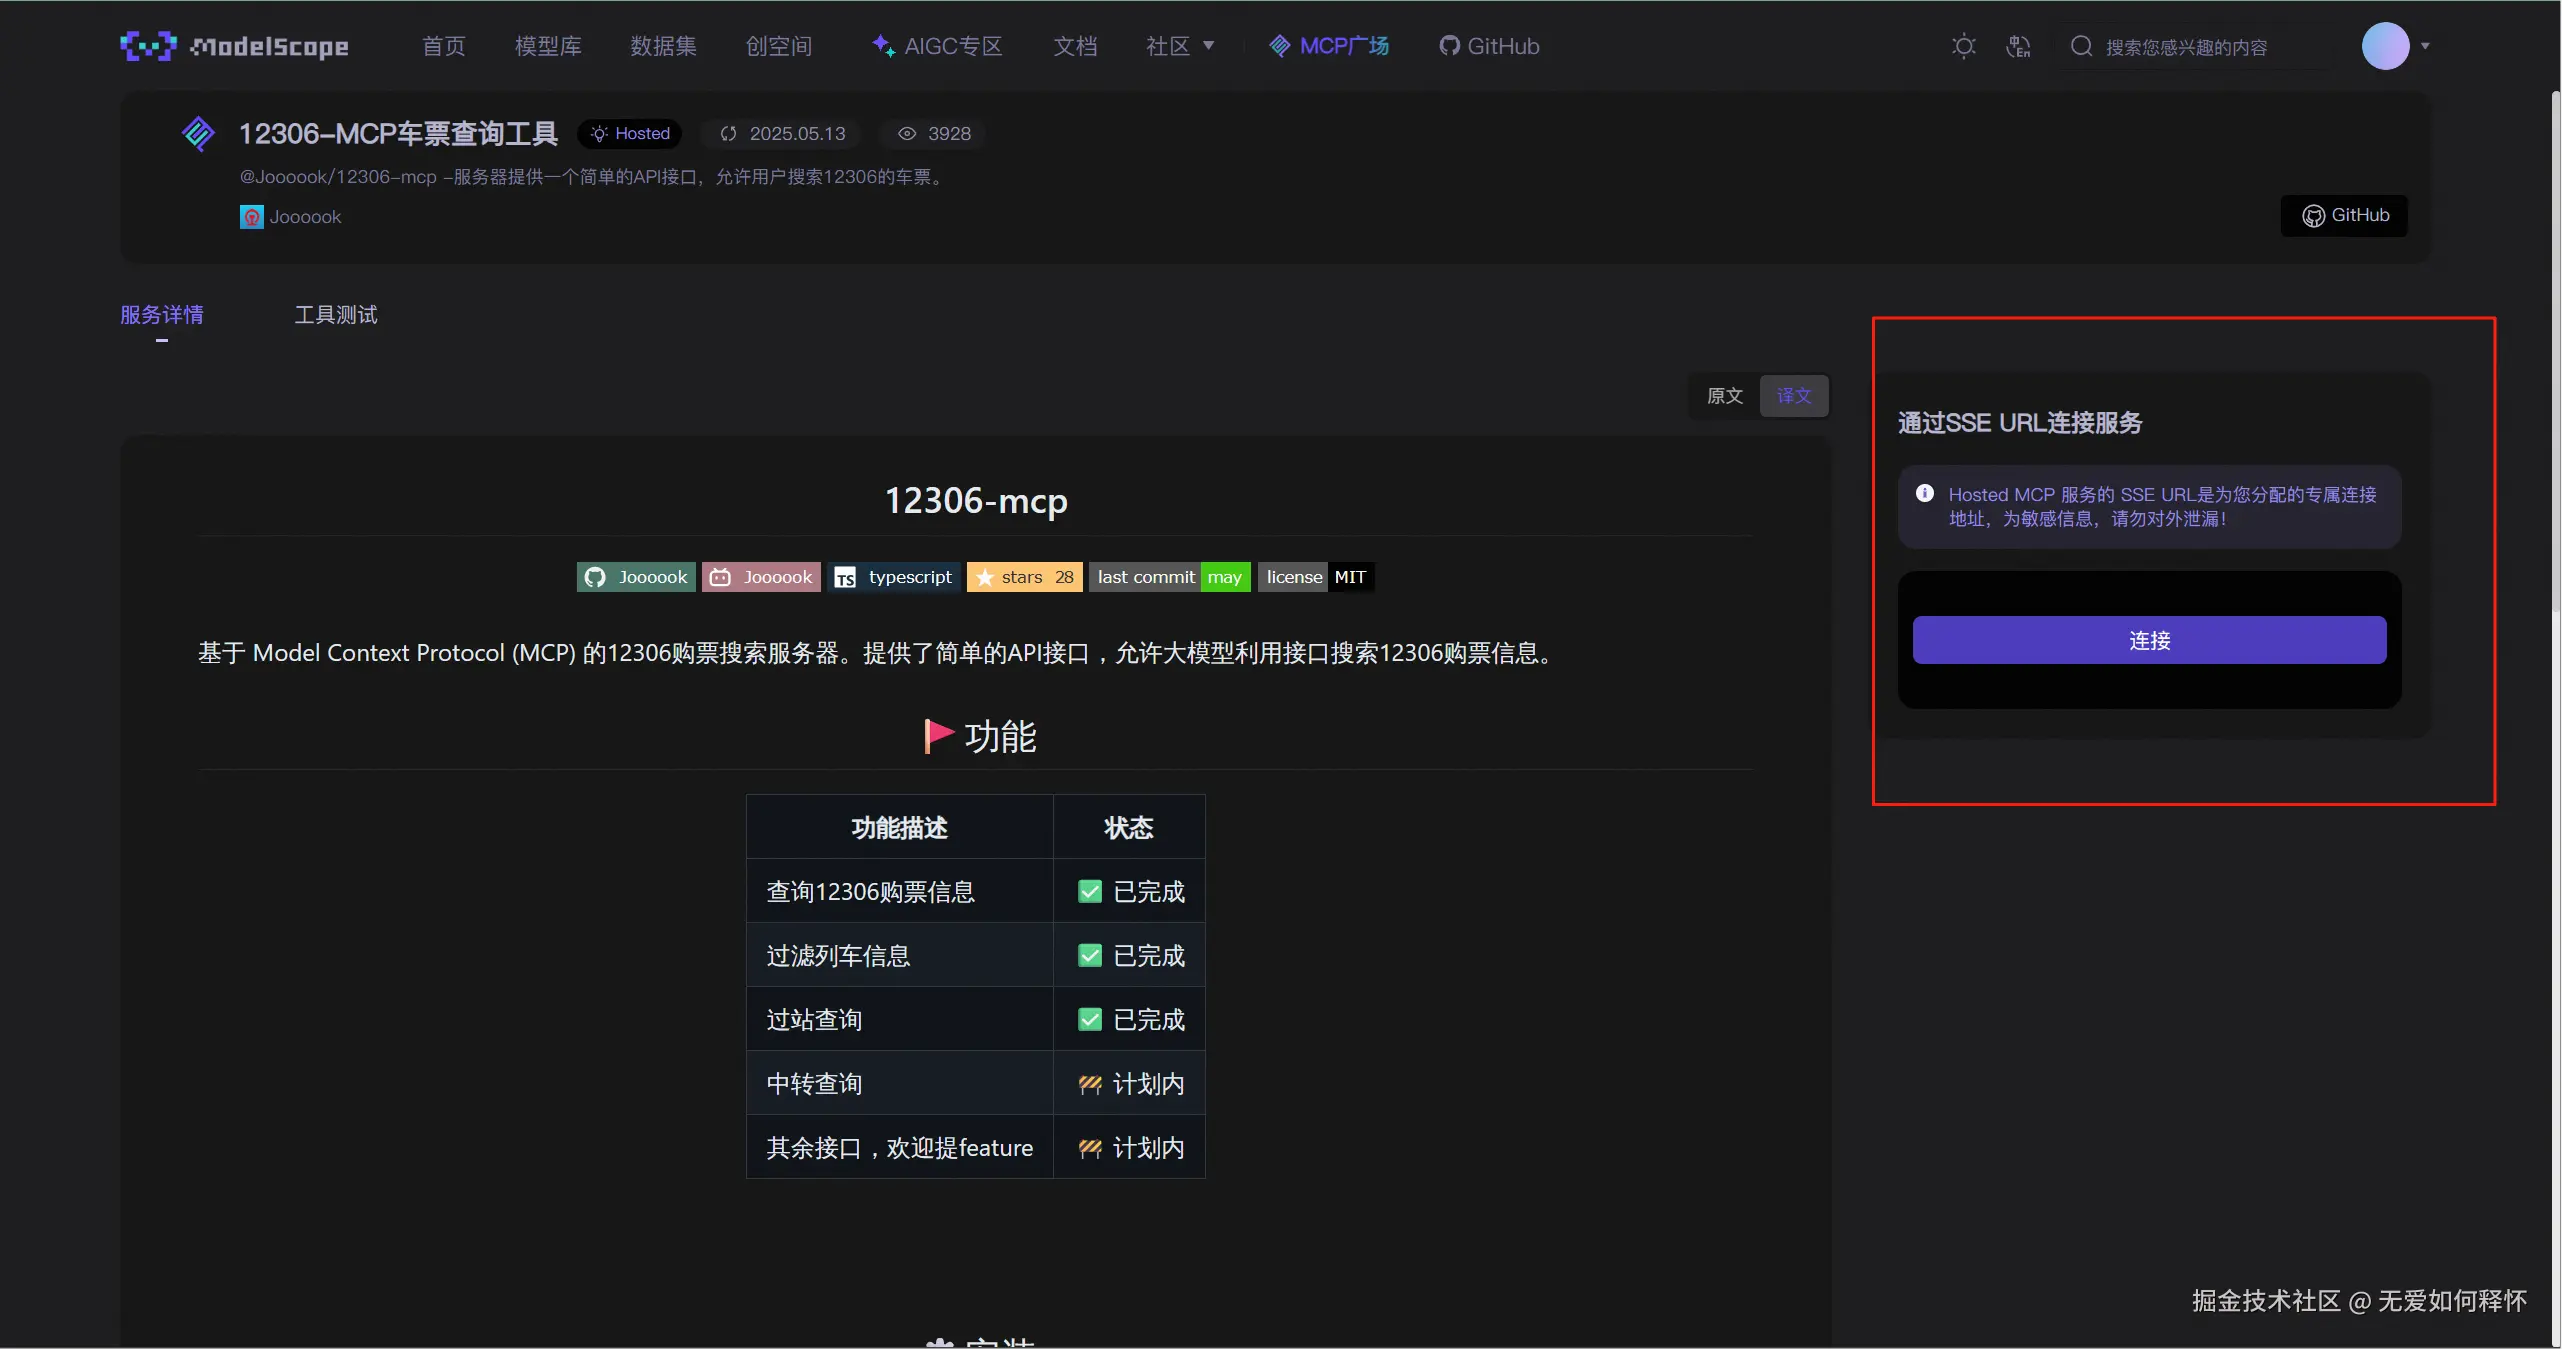Click the Joooook author avatar icon
Image resolution: width=2562 pixels, height=1349 pixels.
click(251, 217)
